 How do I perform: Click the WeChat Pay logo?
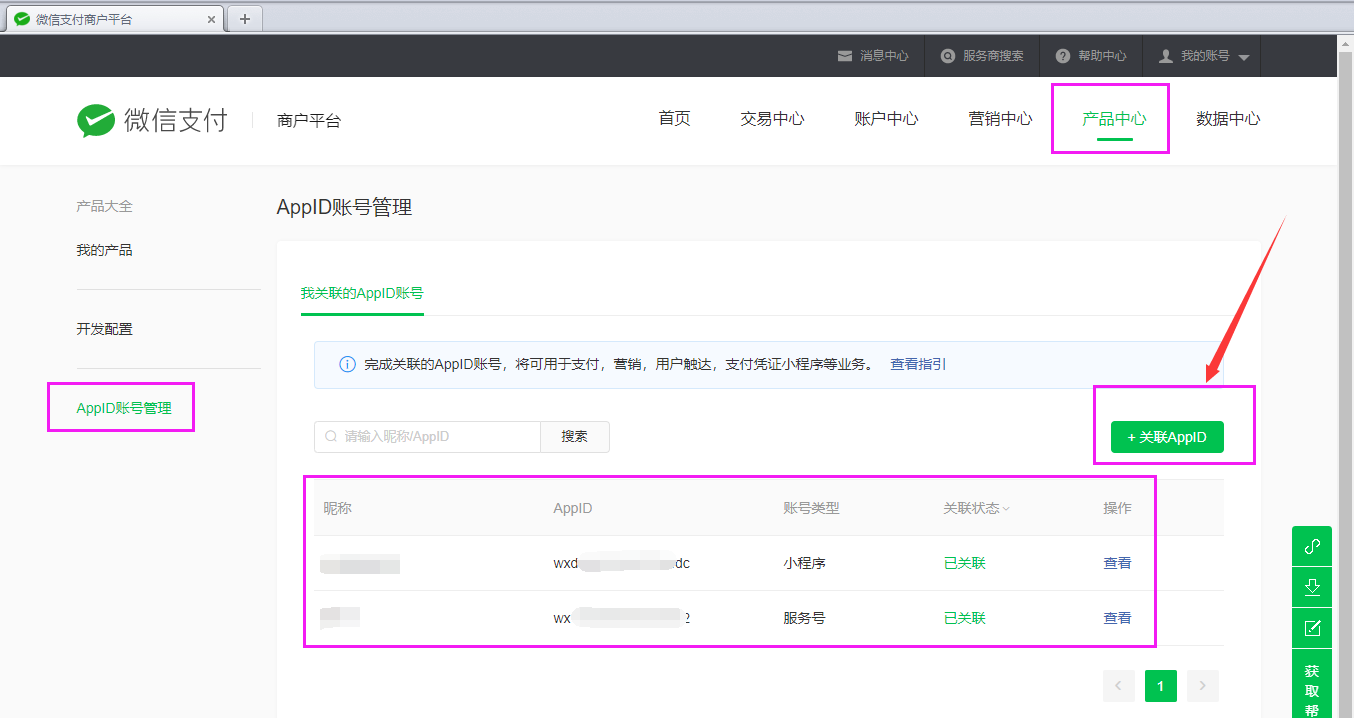coord(152,120)
